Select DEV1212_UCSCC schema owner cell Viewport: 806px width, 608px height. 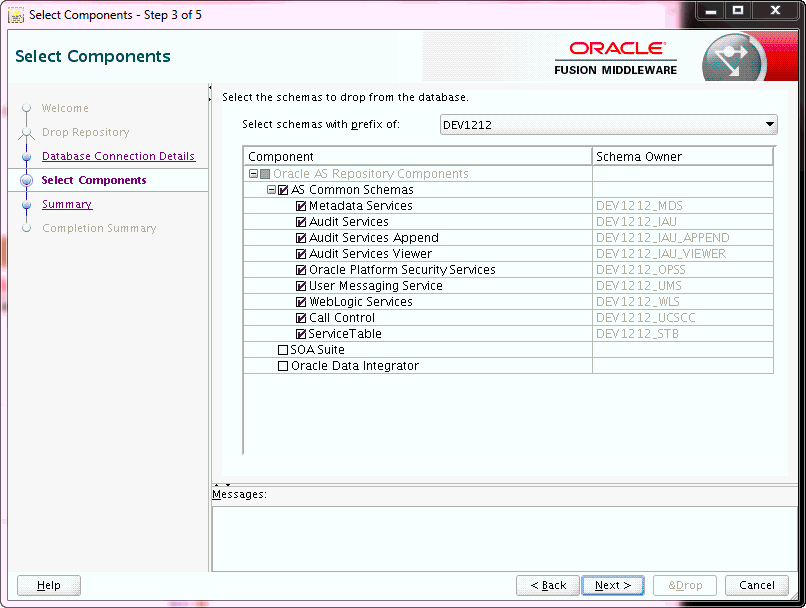683,318
